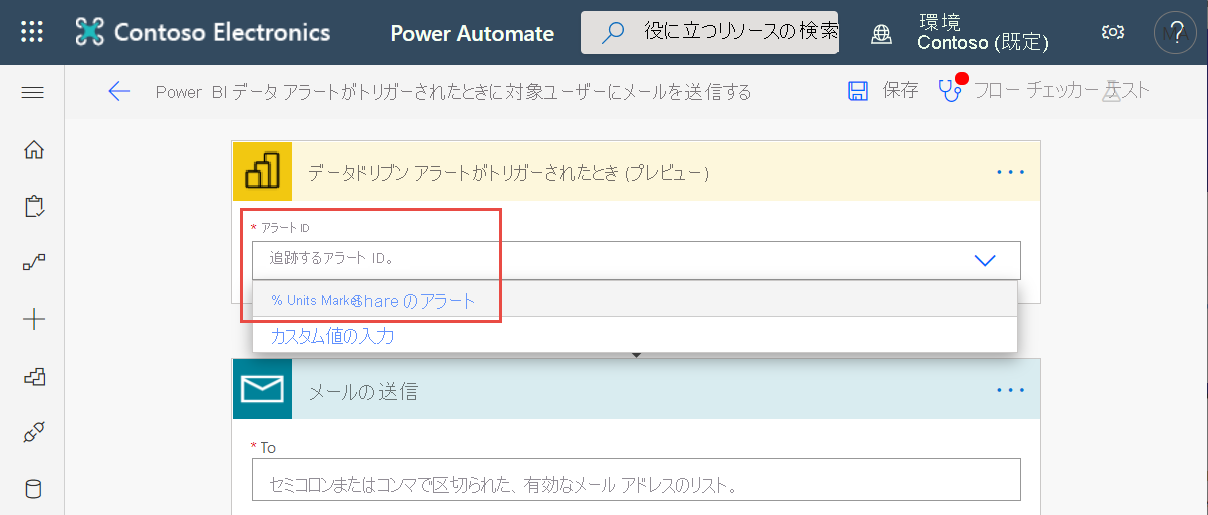Click Create plus icon in sidebar
This screenshot has height=515, width=1208.
click(34, 320)
